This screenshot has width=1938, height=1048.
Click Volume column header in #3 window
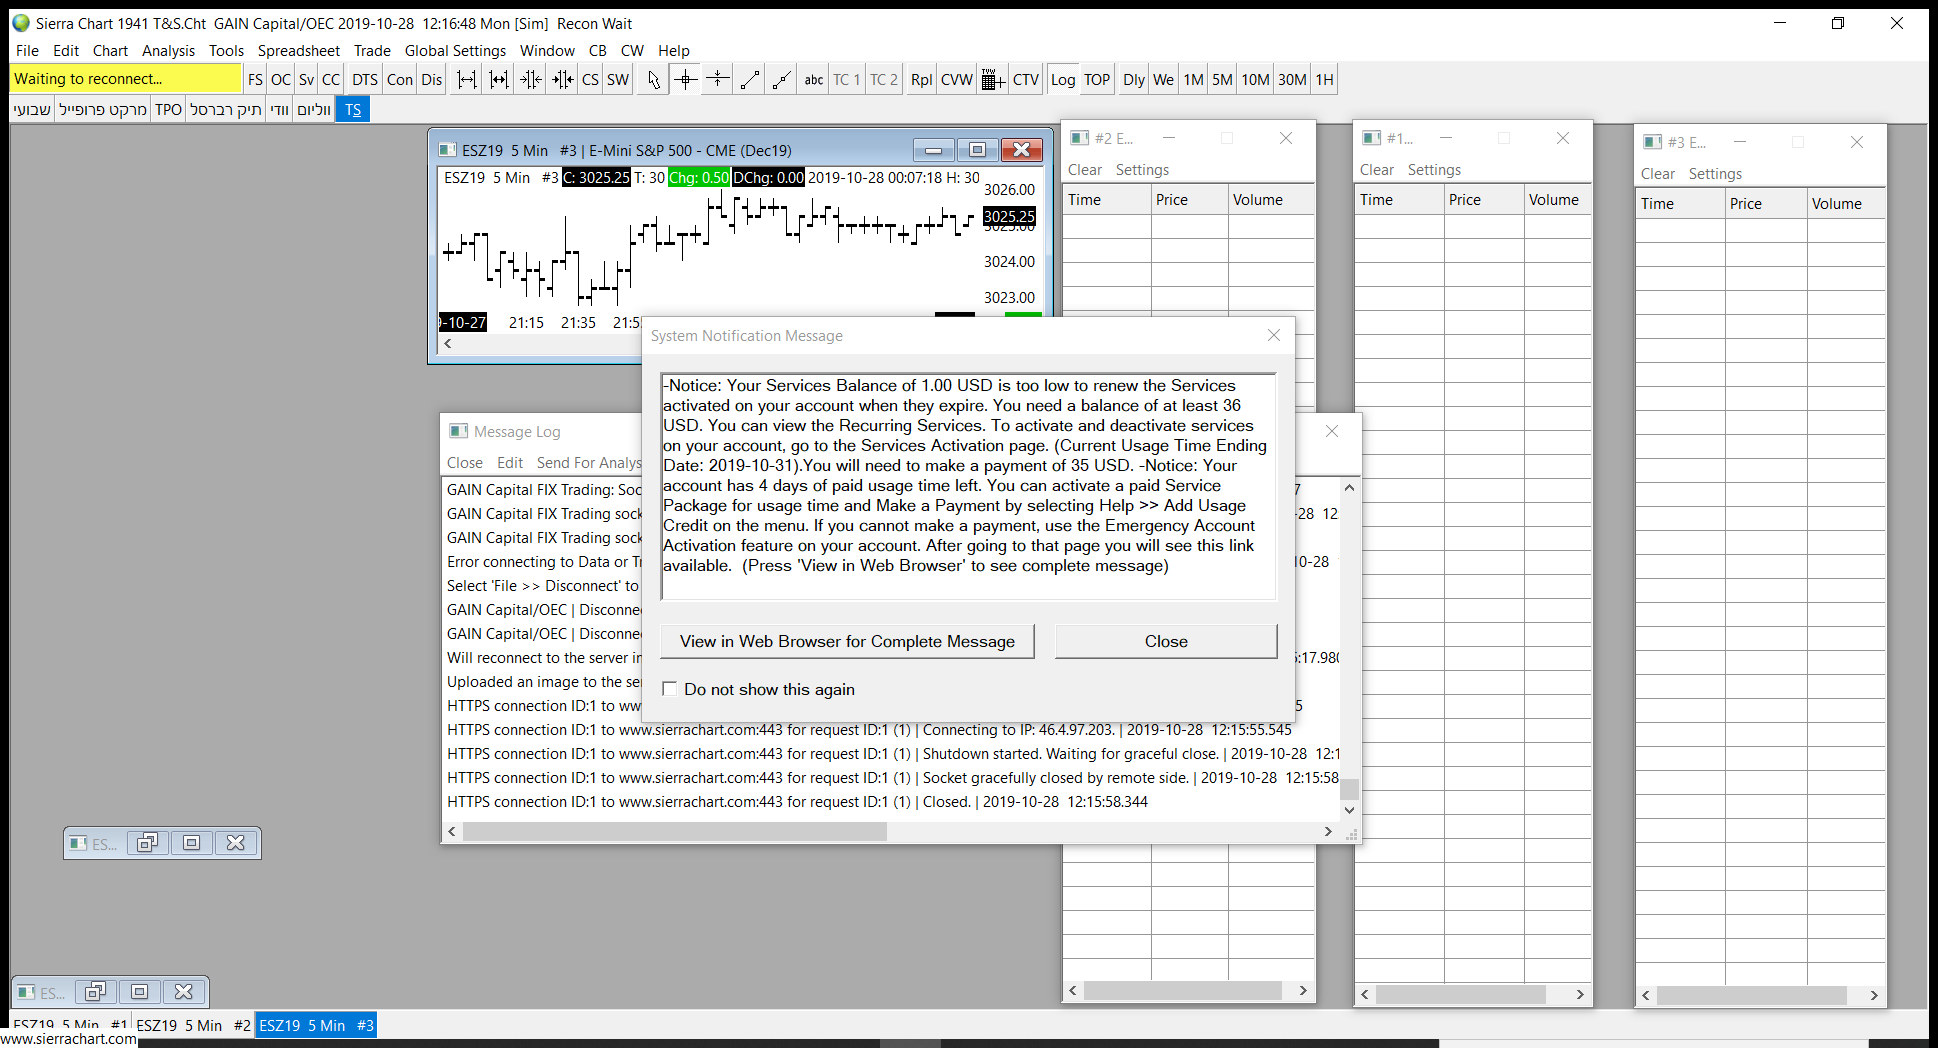click(1846, 204)
